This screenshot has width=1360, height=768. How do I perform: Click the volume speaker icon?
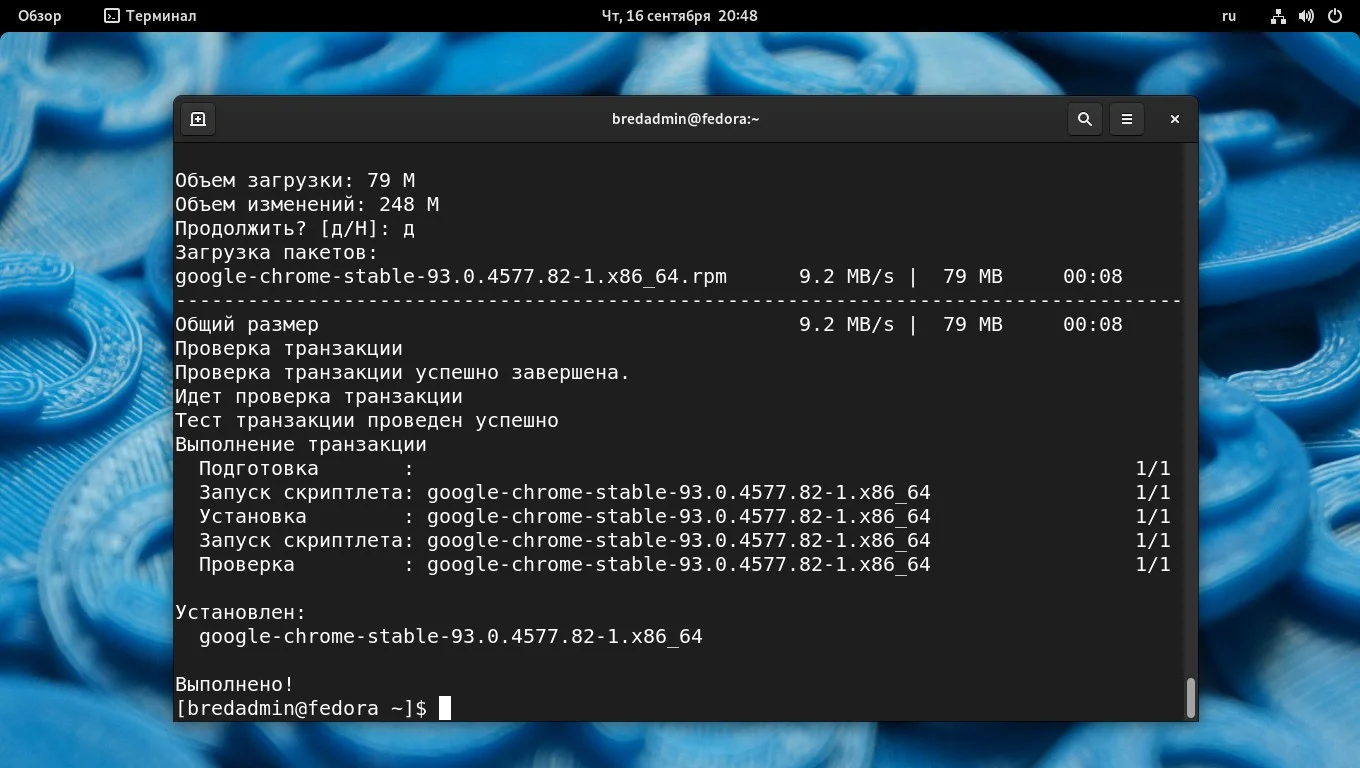click(x=1306, y=16)
